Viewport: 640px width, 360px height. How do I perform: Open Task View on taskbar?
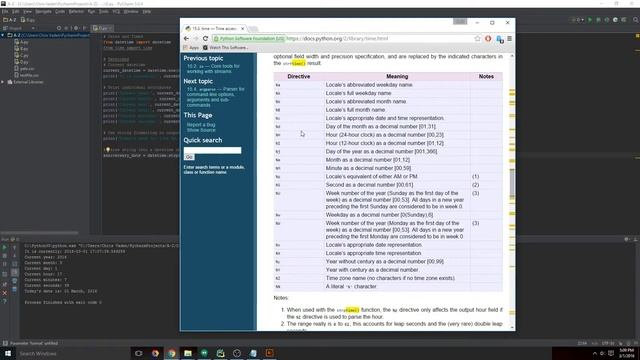(x=139, y=353)
